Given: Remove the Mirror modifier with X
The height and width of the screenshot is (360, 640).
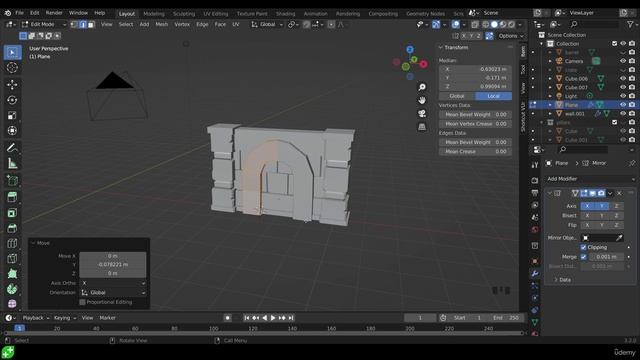Looking at the screenshot, I should (619, 193).
